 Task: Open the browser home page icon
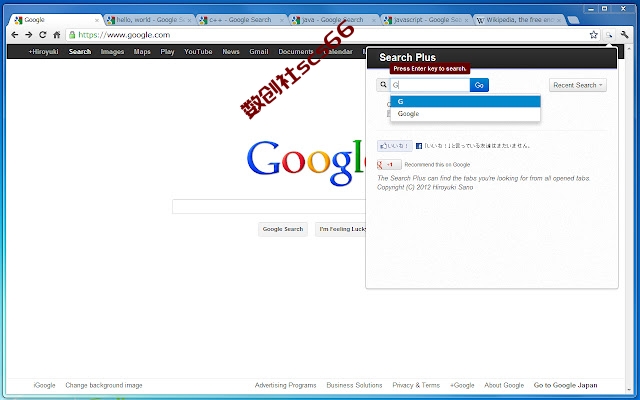(57, 35)
